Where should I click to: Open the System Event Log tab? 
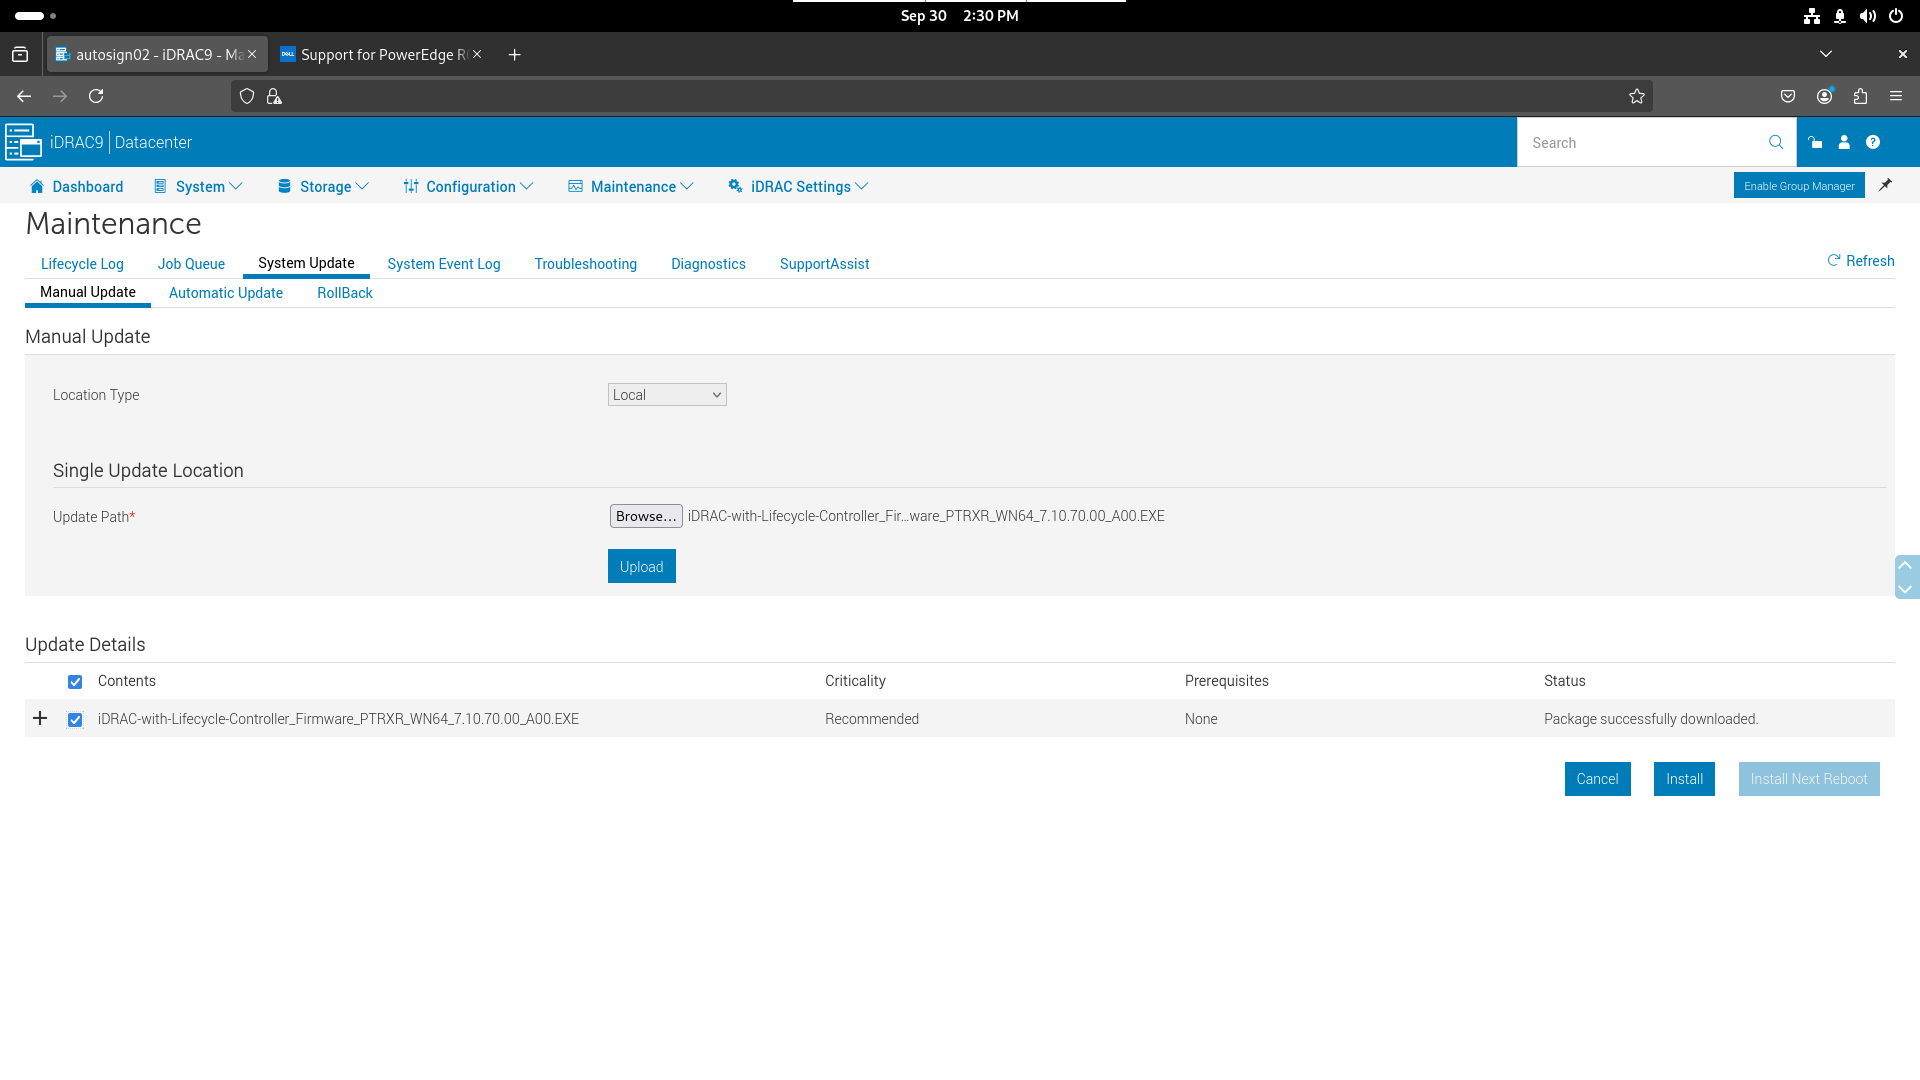(444, 264)
